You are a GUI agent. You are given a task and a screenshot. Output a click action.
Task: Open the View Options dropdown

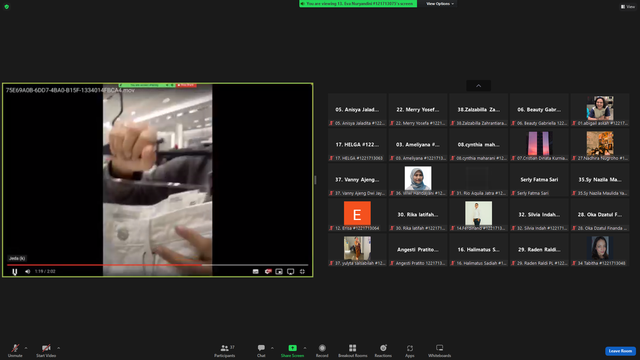click(x=440, y=4)
